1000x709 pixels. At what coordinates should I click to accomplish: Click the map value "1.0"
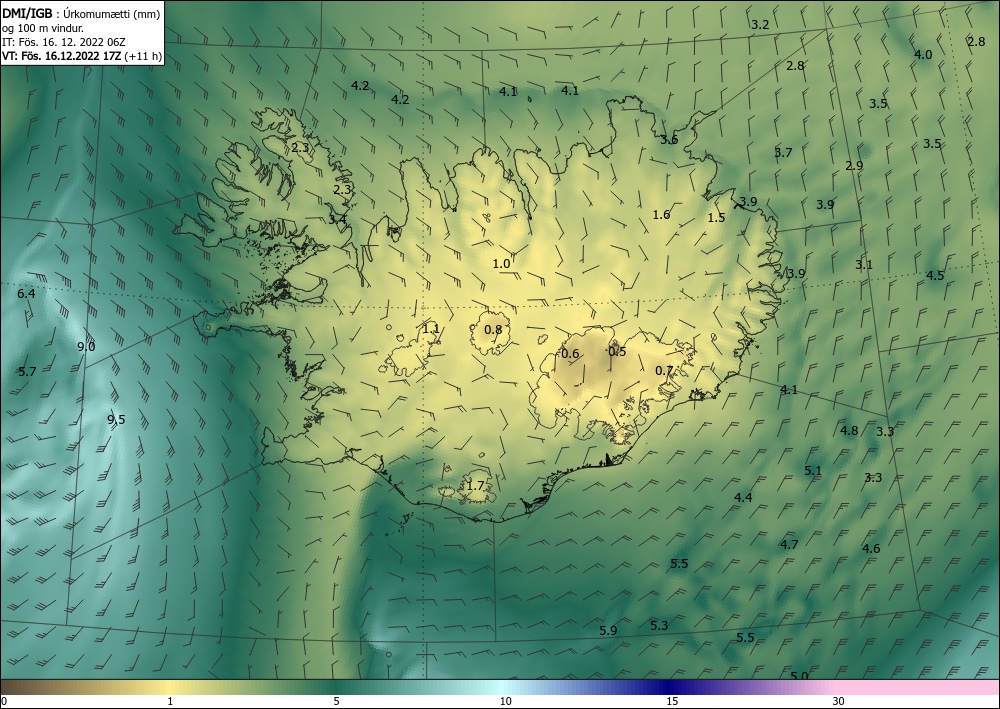pos(501,264)
